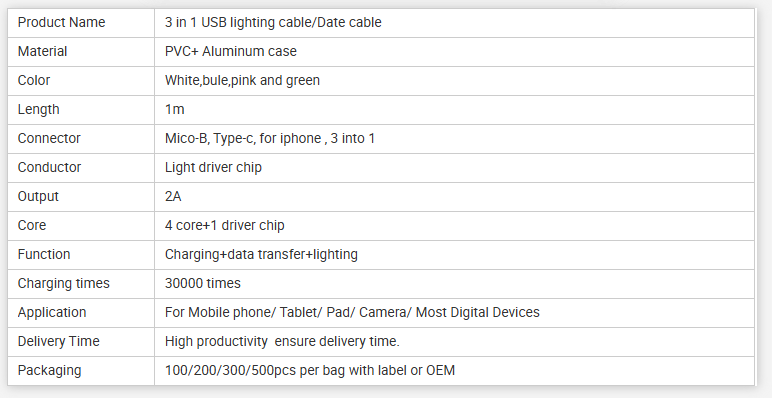Click the Application row label
772x398 pixels.
click(52, 312)
